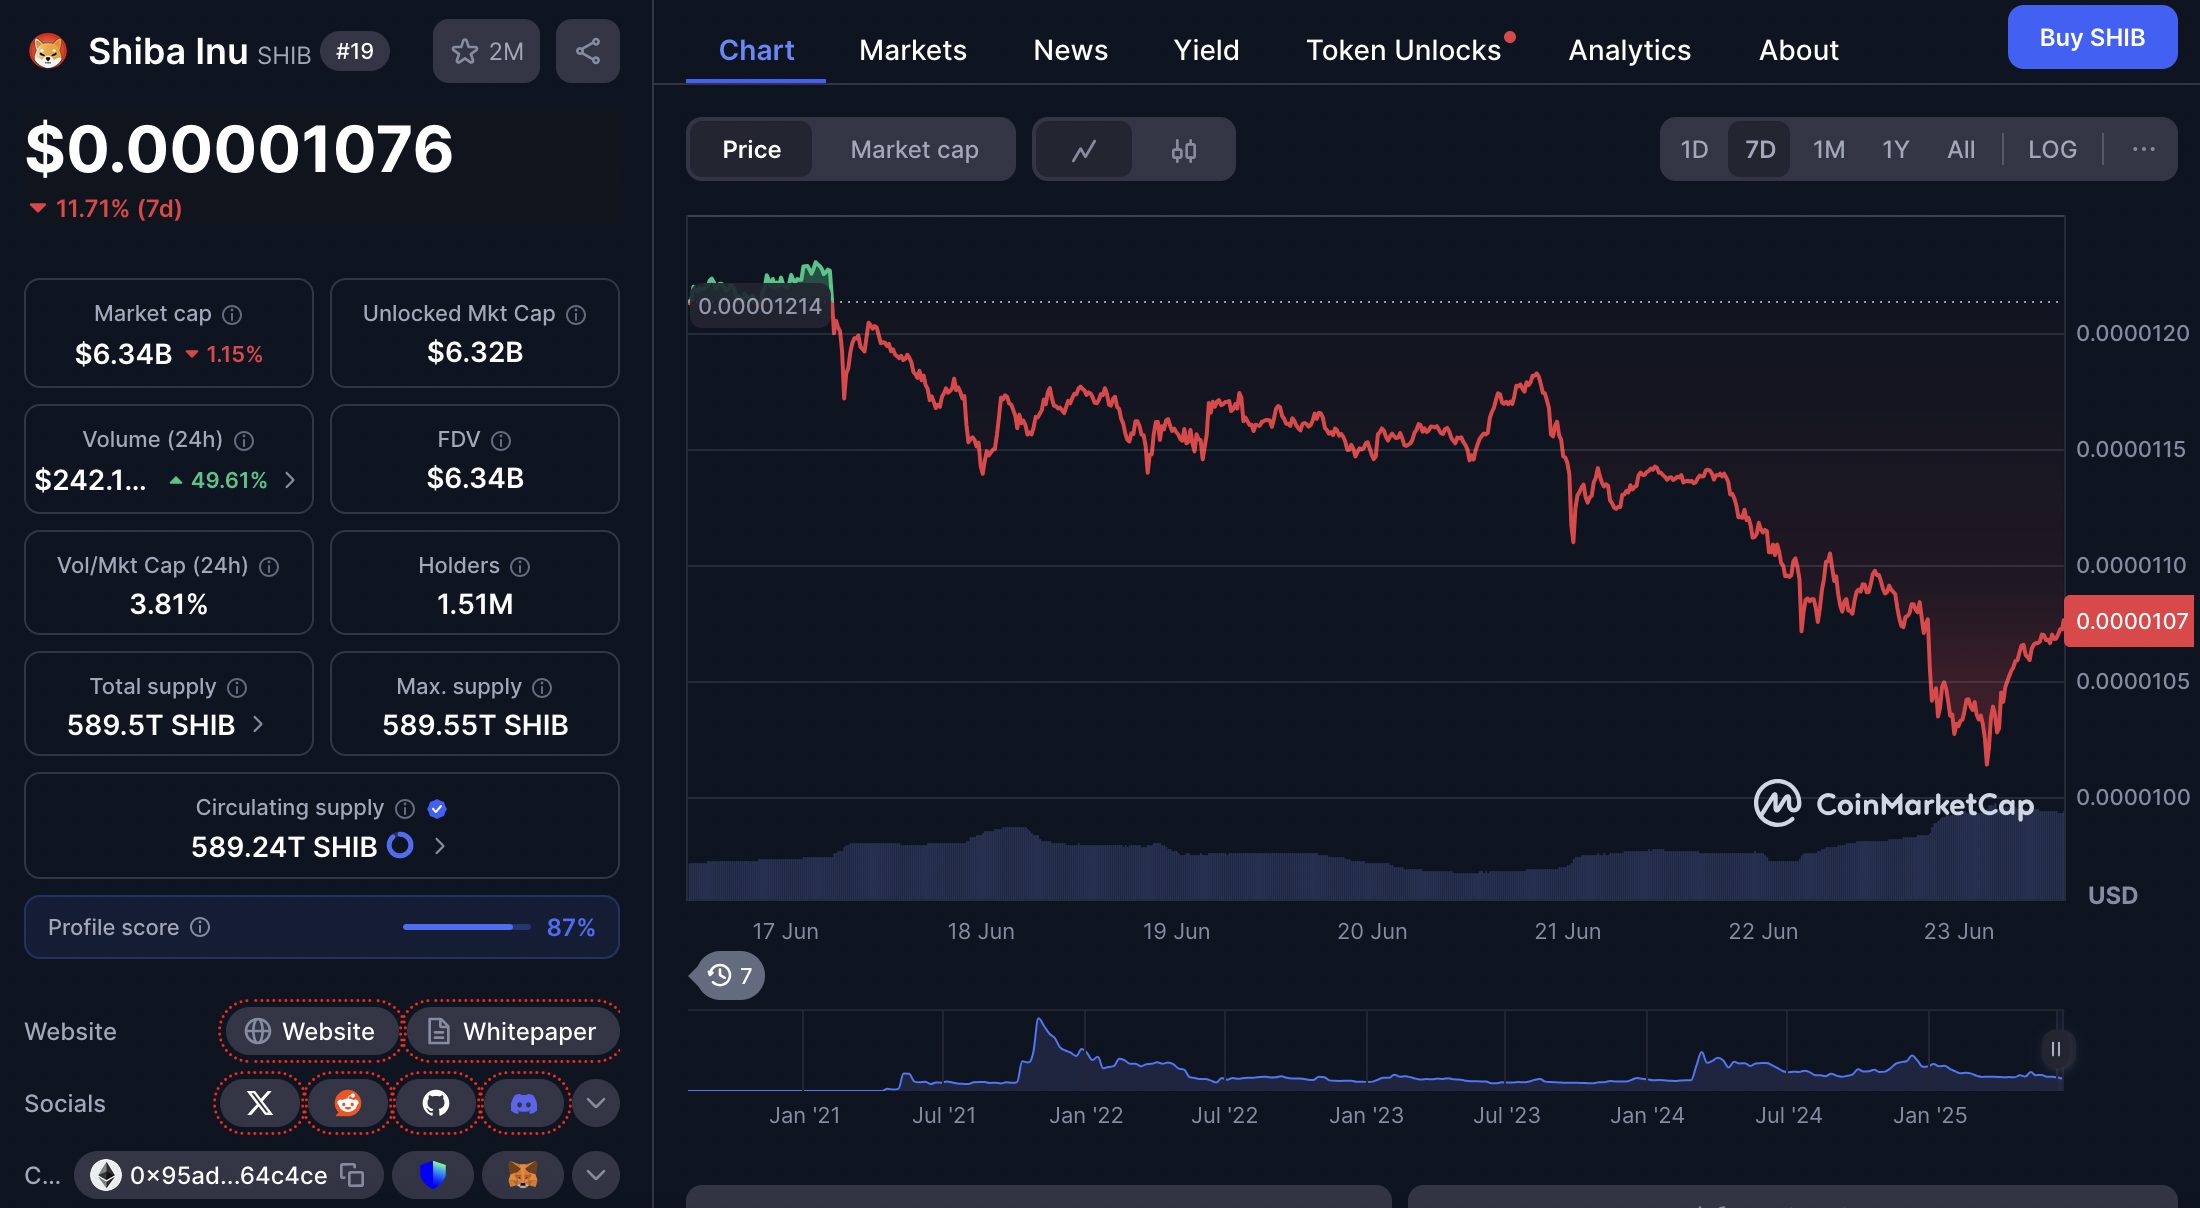This screenshot has height=1208, width=2200.
Task: Click the Shiba Inu coin logo
Action: coord(48,51)
